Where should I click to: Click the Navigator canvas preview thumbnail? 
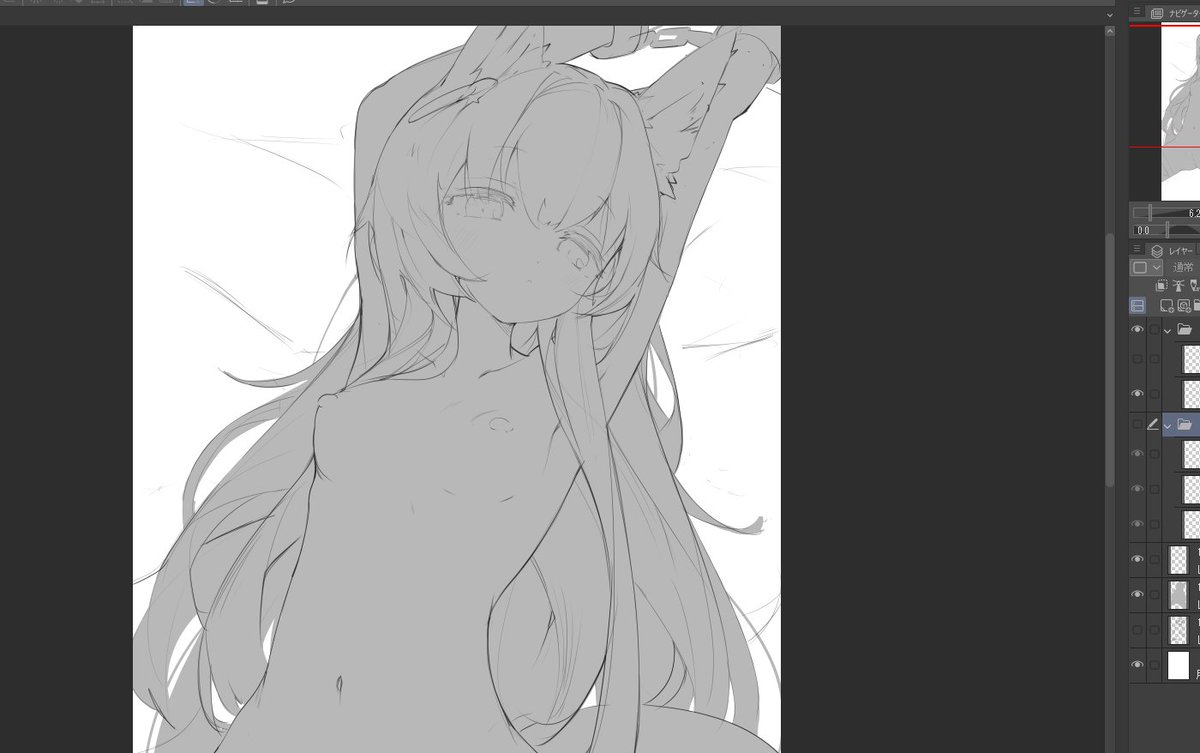pos(1180,112)
